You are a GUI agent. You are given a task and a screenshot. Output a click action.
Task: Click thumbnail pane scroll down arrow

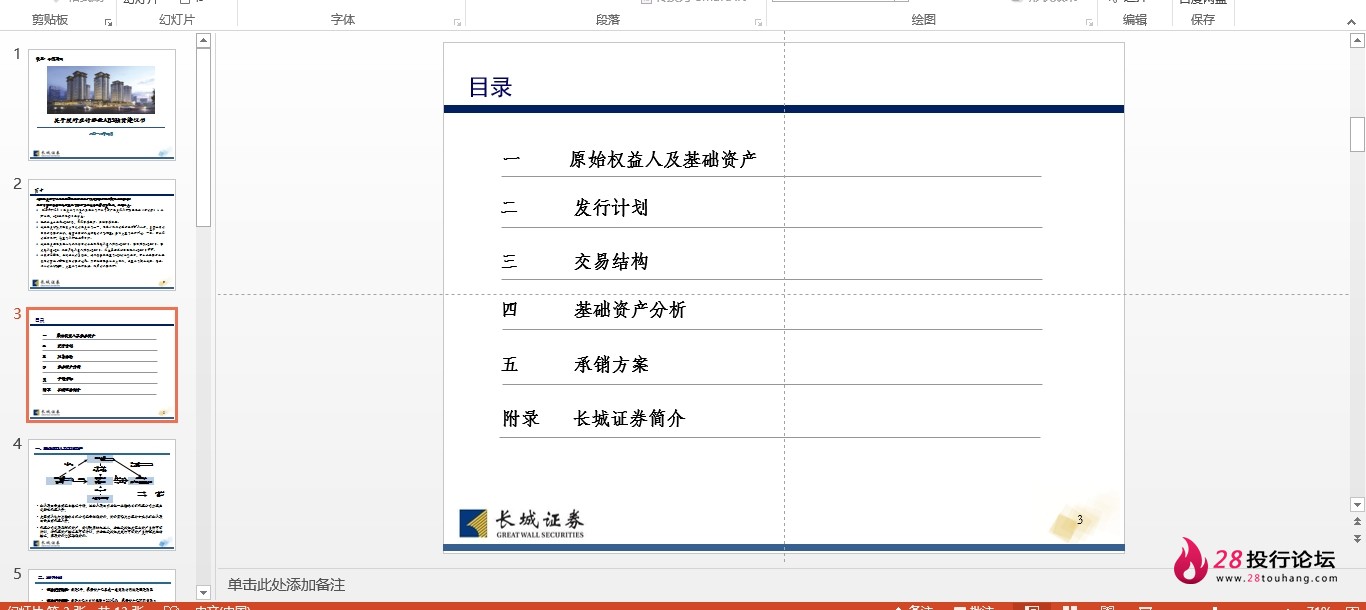(x=203, y=593)
